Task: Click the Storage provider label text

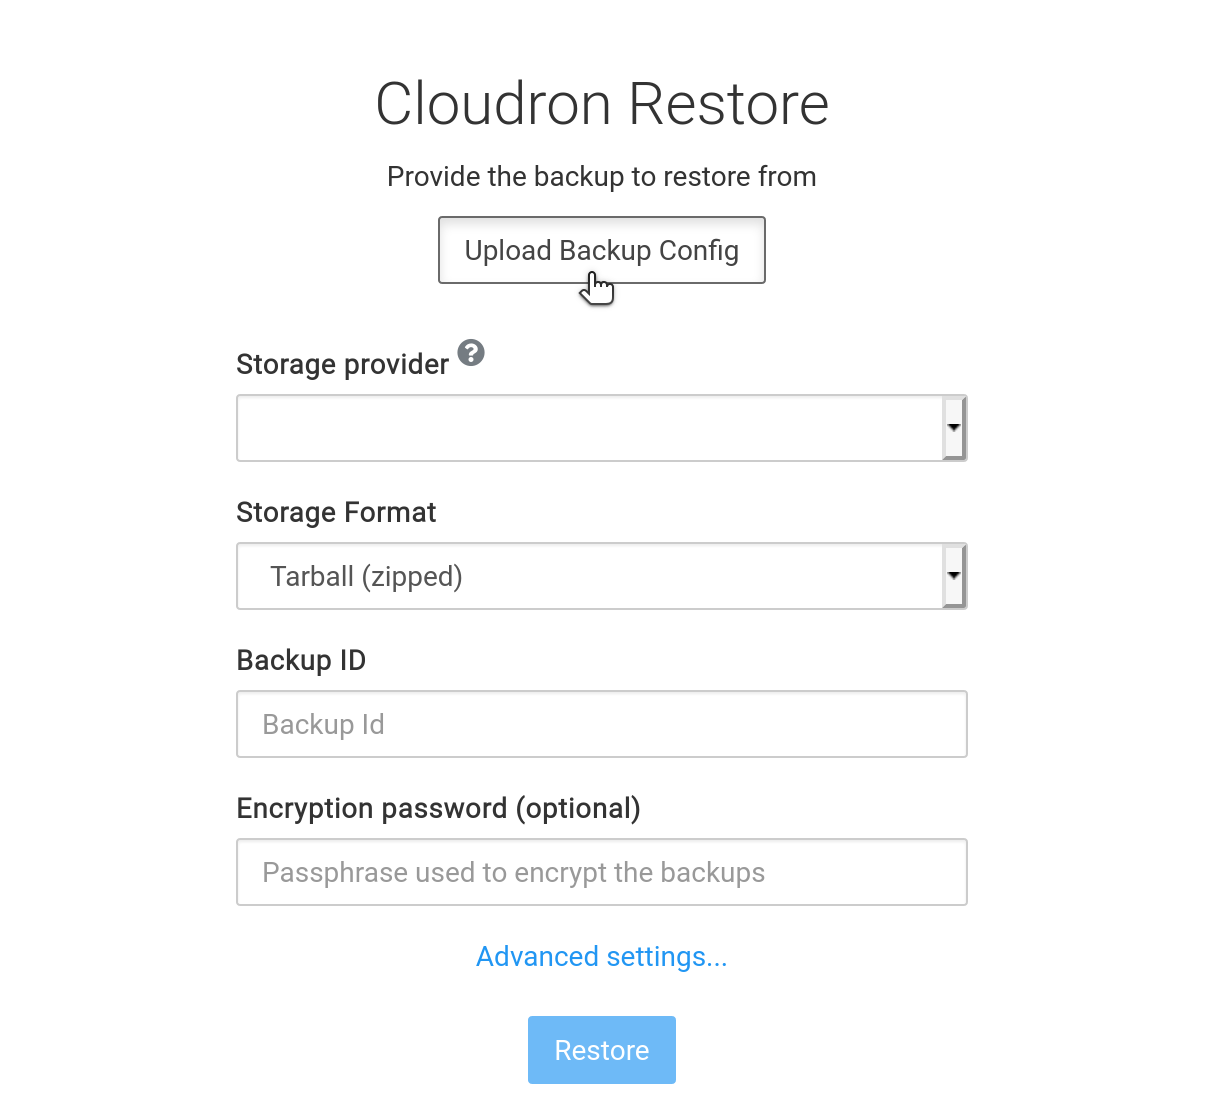Action: [342, 364]
